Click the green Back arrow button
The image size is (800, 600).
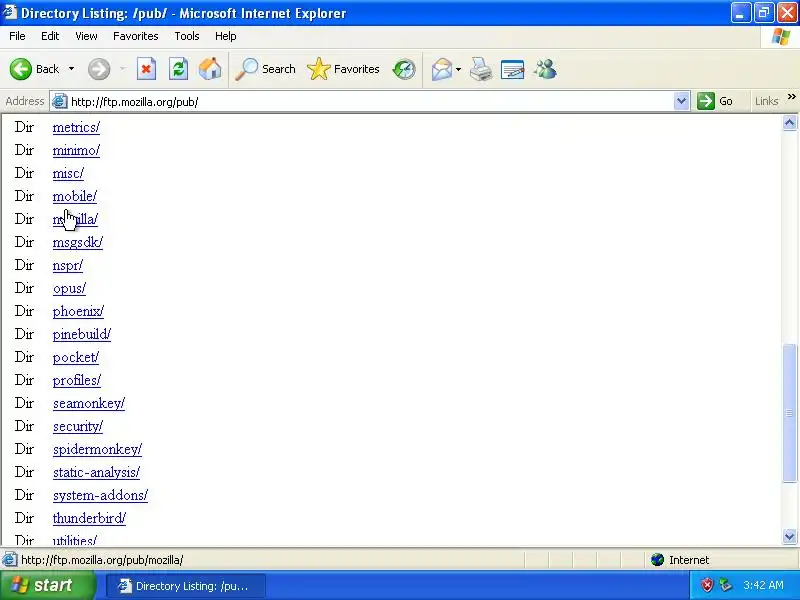click(x=21, y=69)
